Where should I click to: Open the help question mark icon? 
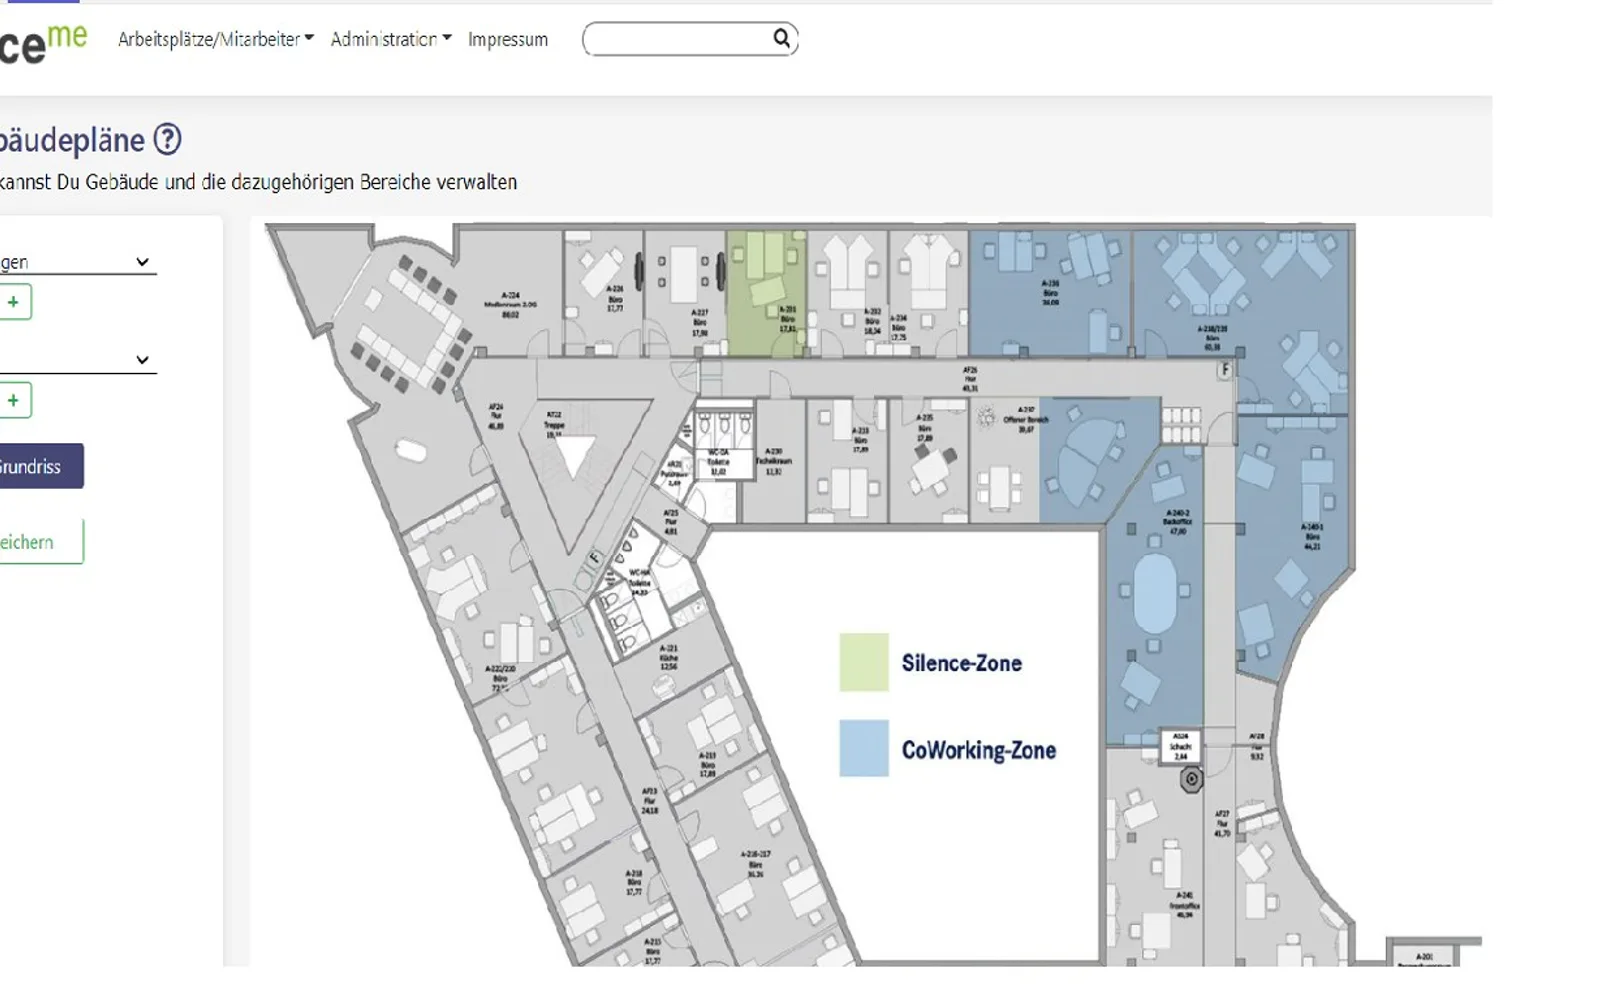168,139
